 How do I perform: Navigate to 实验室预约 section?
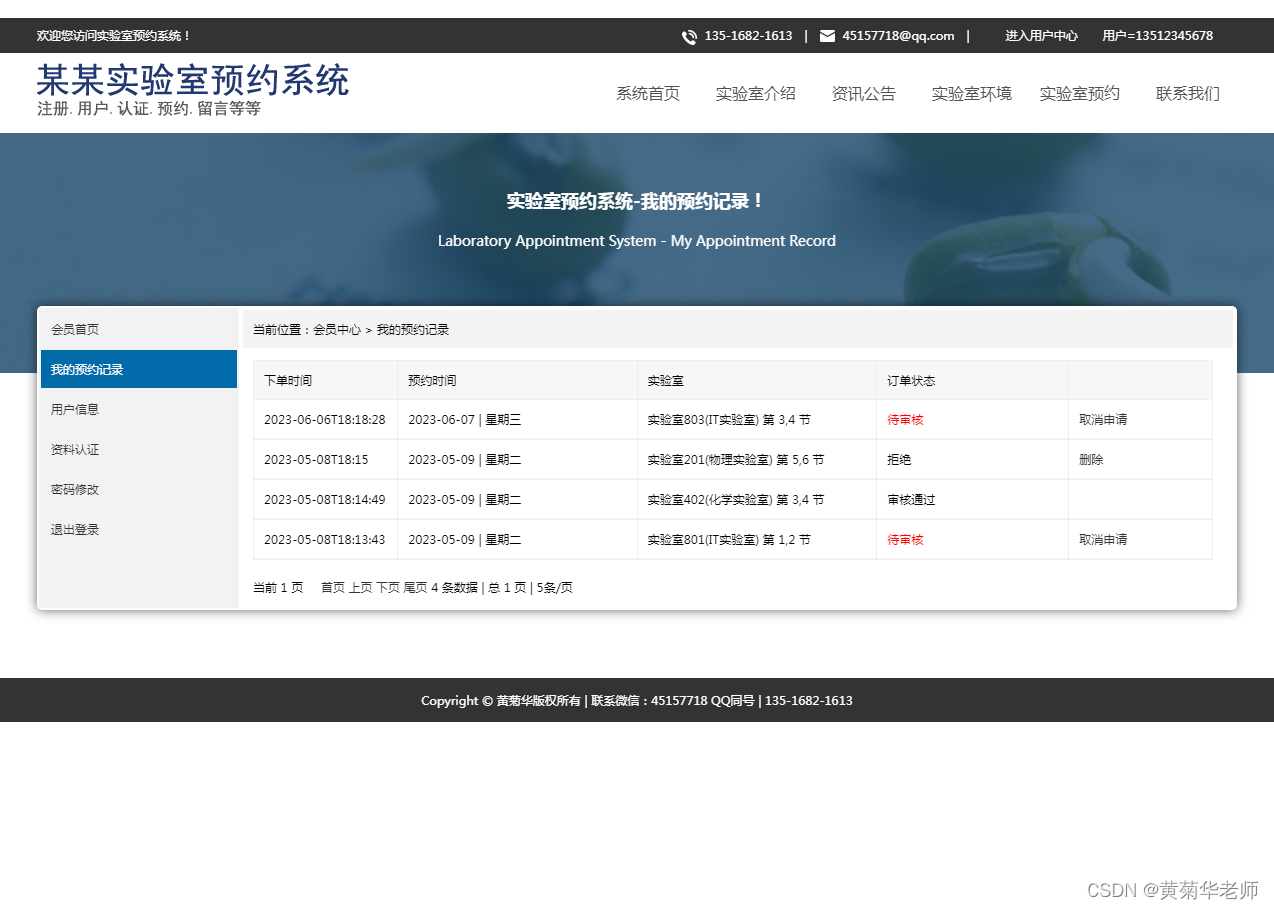[x=1079, y=93]
